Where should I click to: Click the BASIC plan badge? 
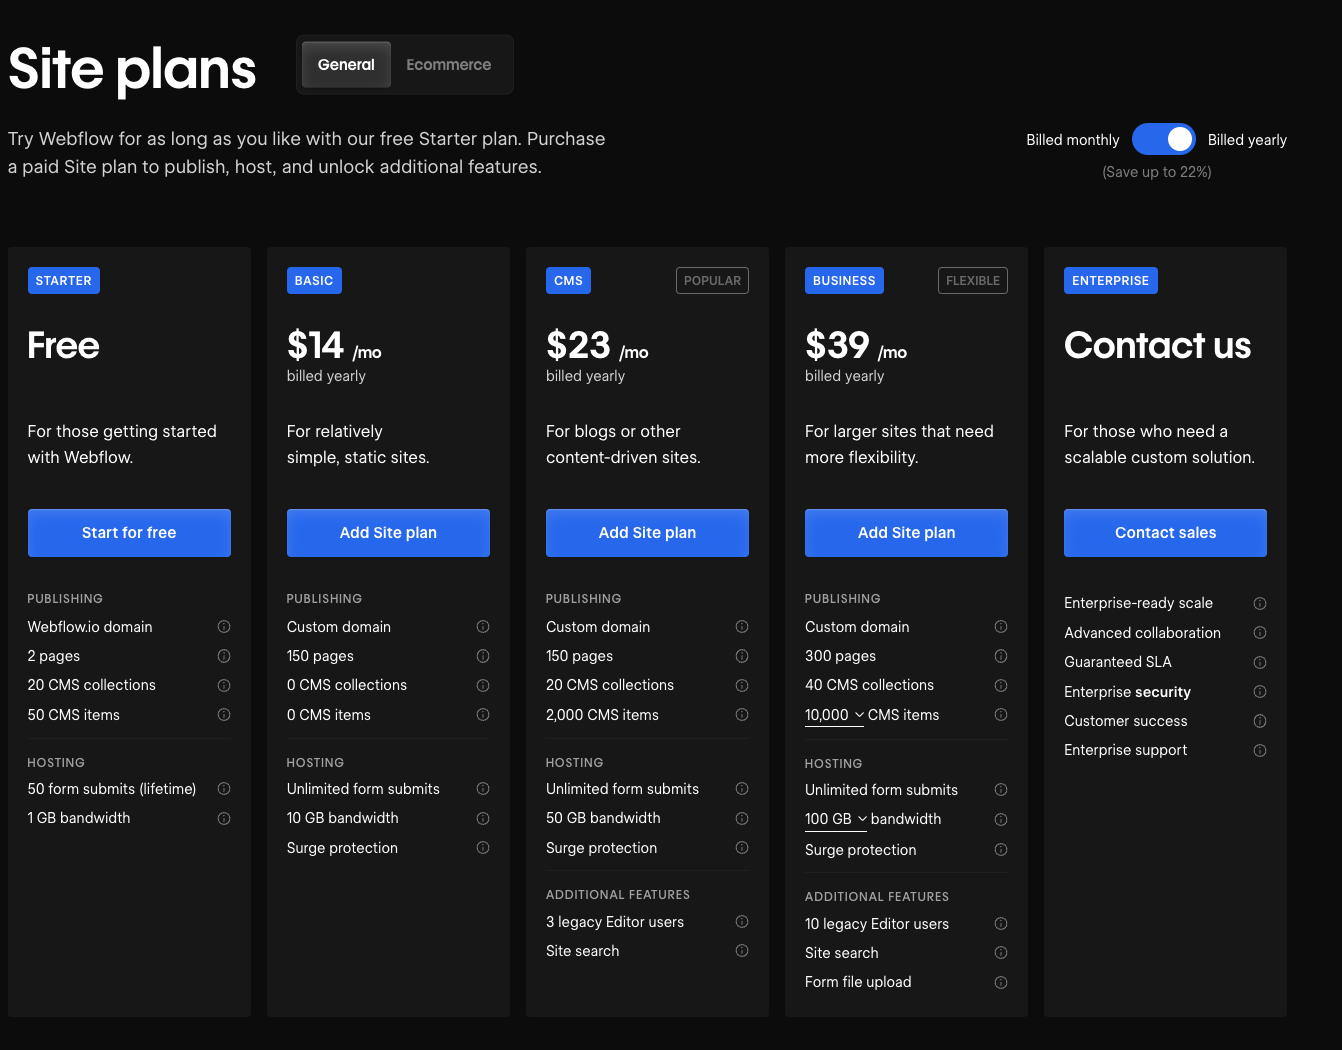[314, 281]
